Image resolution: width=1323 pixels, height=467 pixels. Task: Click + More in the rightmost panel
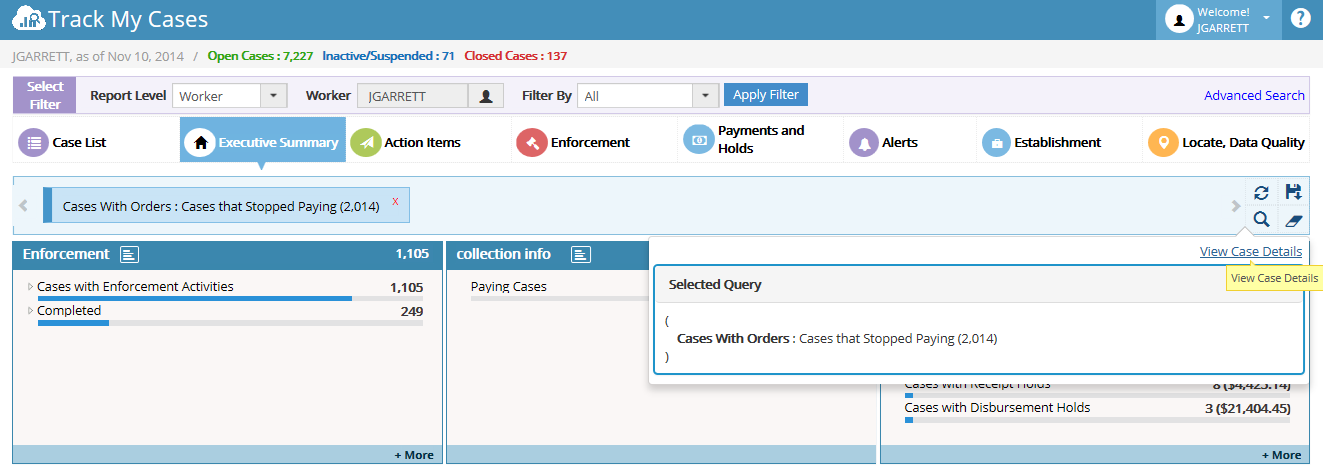pos(1281,455)
